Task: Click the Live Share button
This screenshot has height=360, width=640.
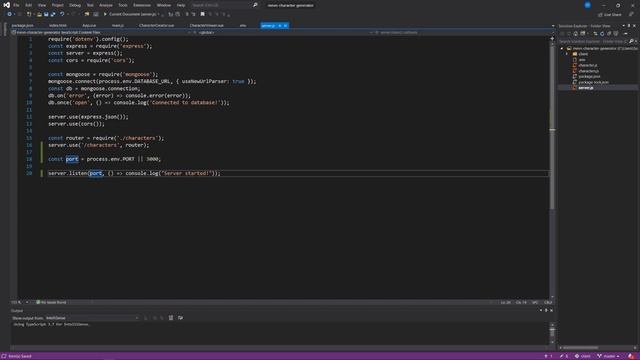Action: [610, 14]
